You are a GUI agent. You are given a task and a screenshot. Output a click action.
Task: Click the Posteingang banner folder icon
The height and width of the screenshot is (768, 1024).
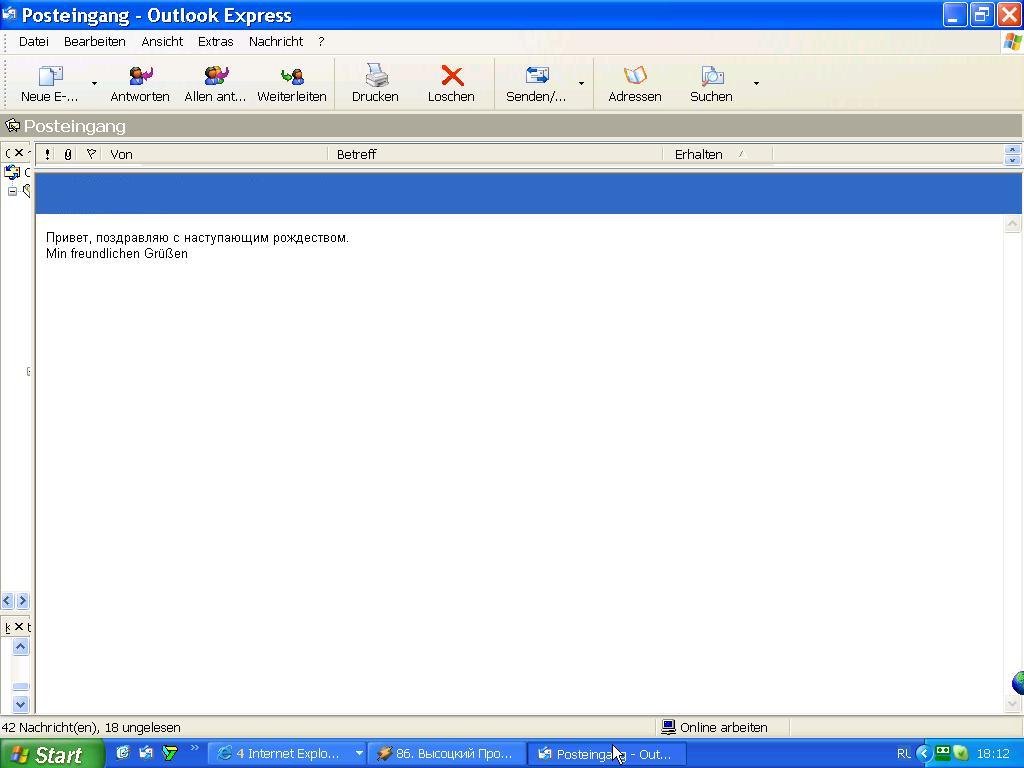tap(12, 125)
